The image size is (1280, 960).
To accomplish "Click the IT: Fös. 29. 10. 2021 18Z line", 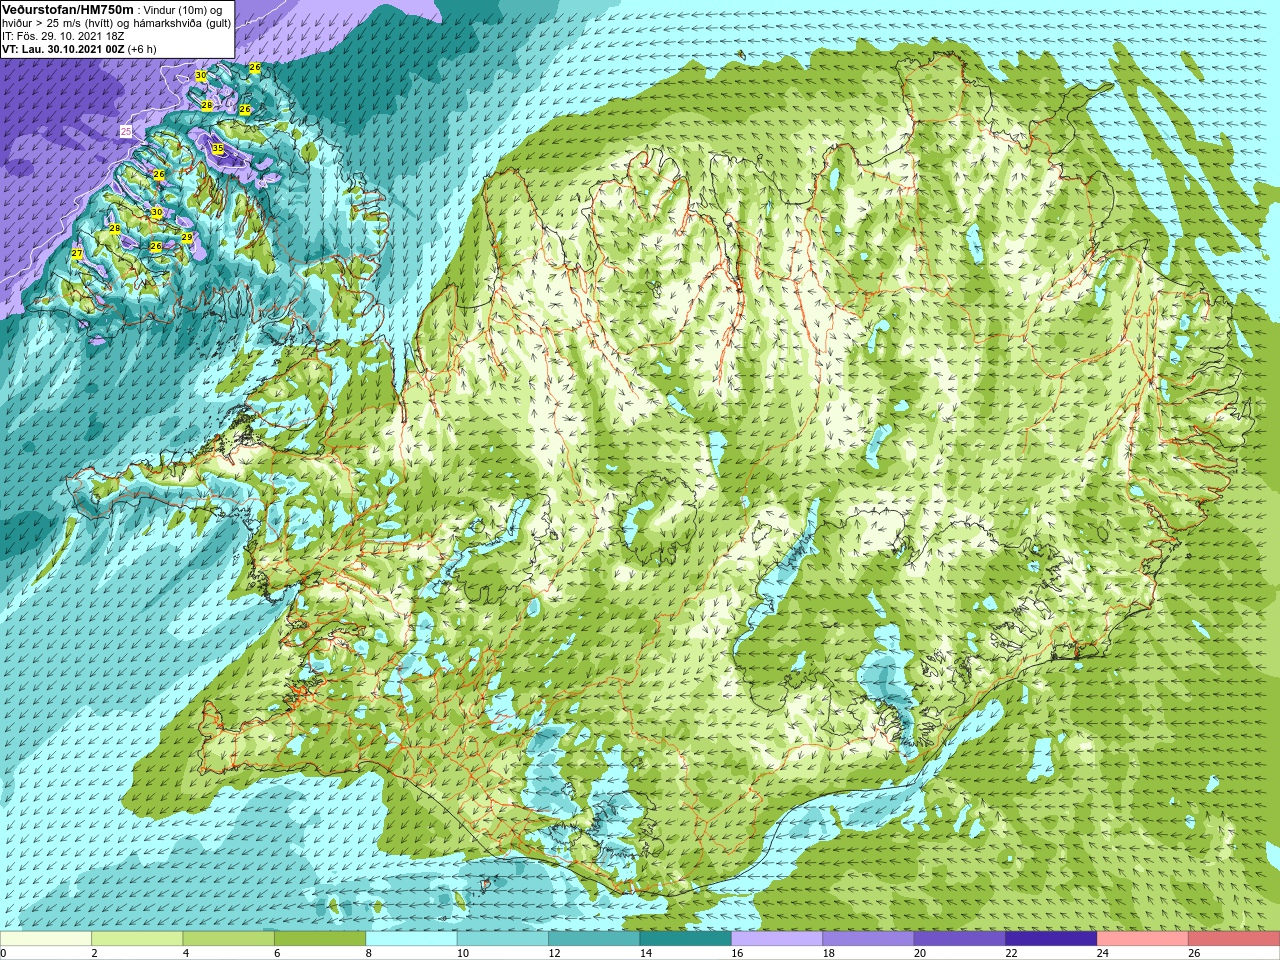I will [x=63, y=36].
